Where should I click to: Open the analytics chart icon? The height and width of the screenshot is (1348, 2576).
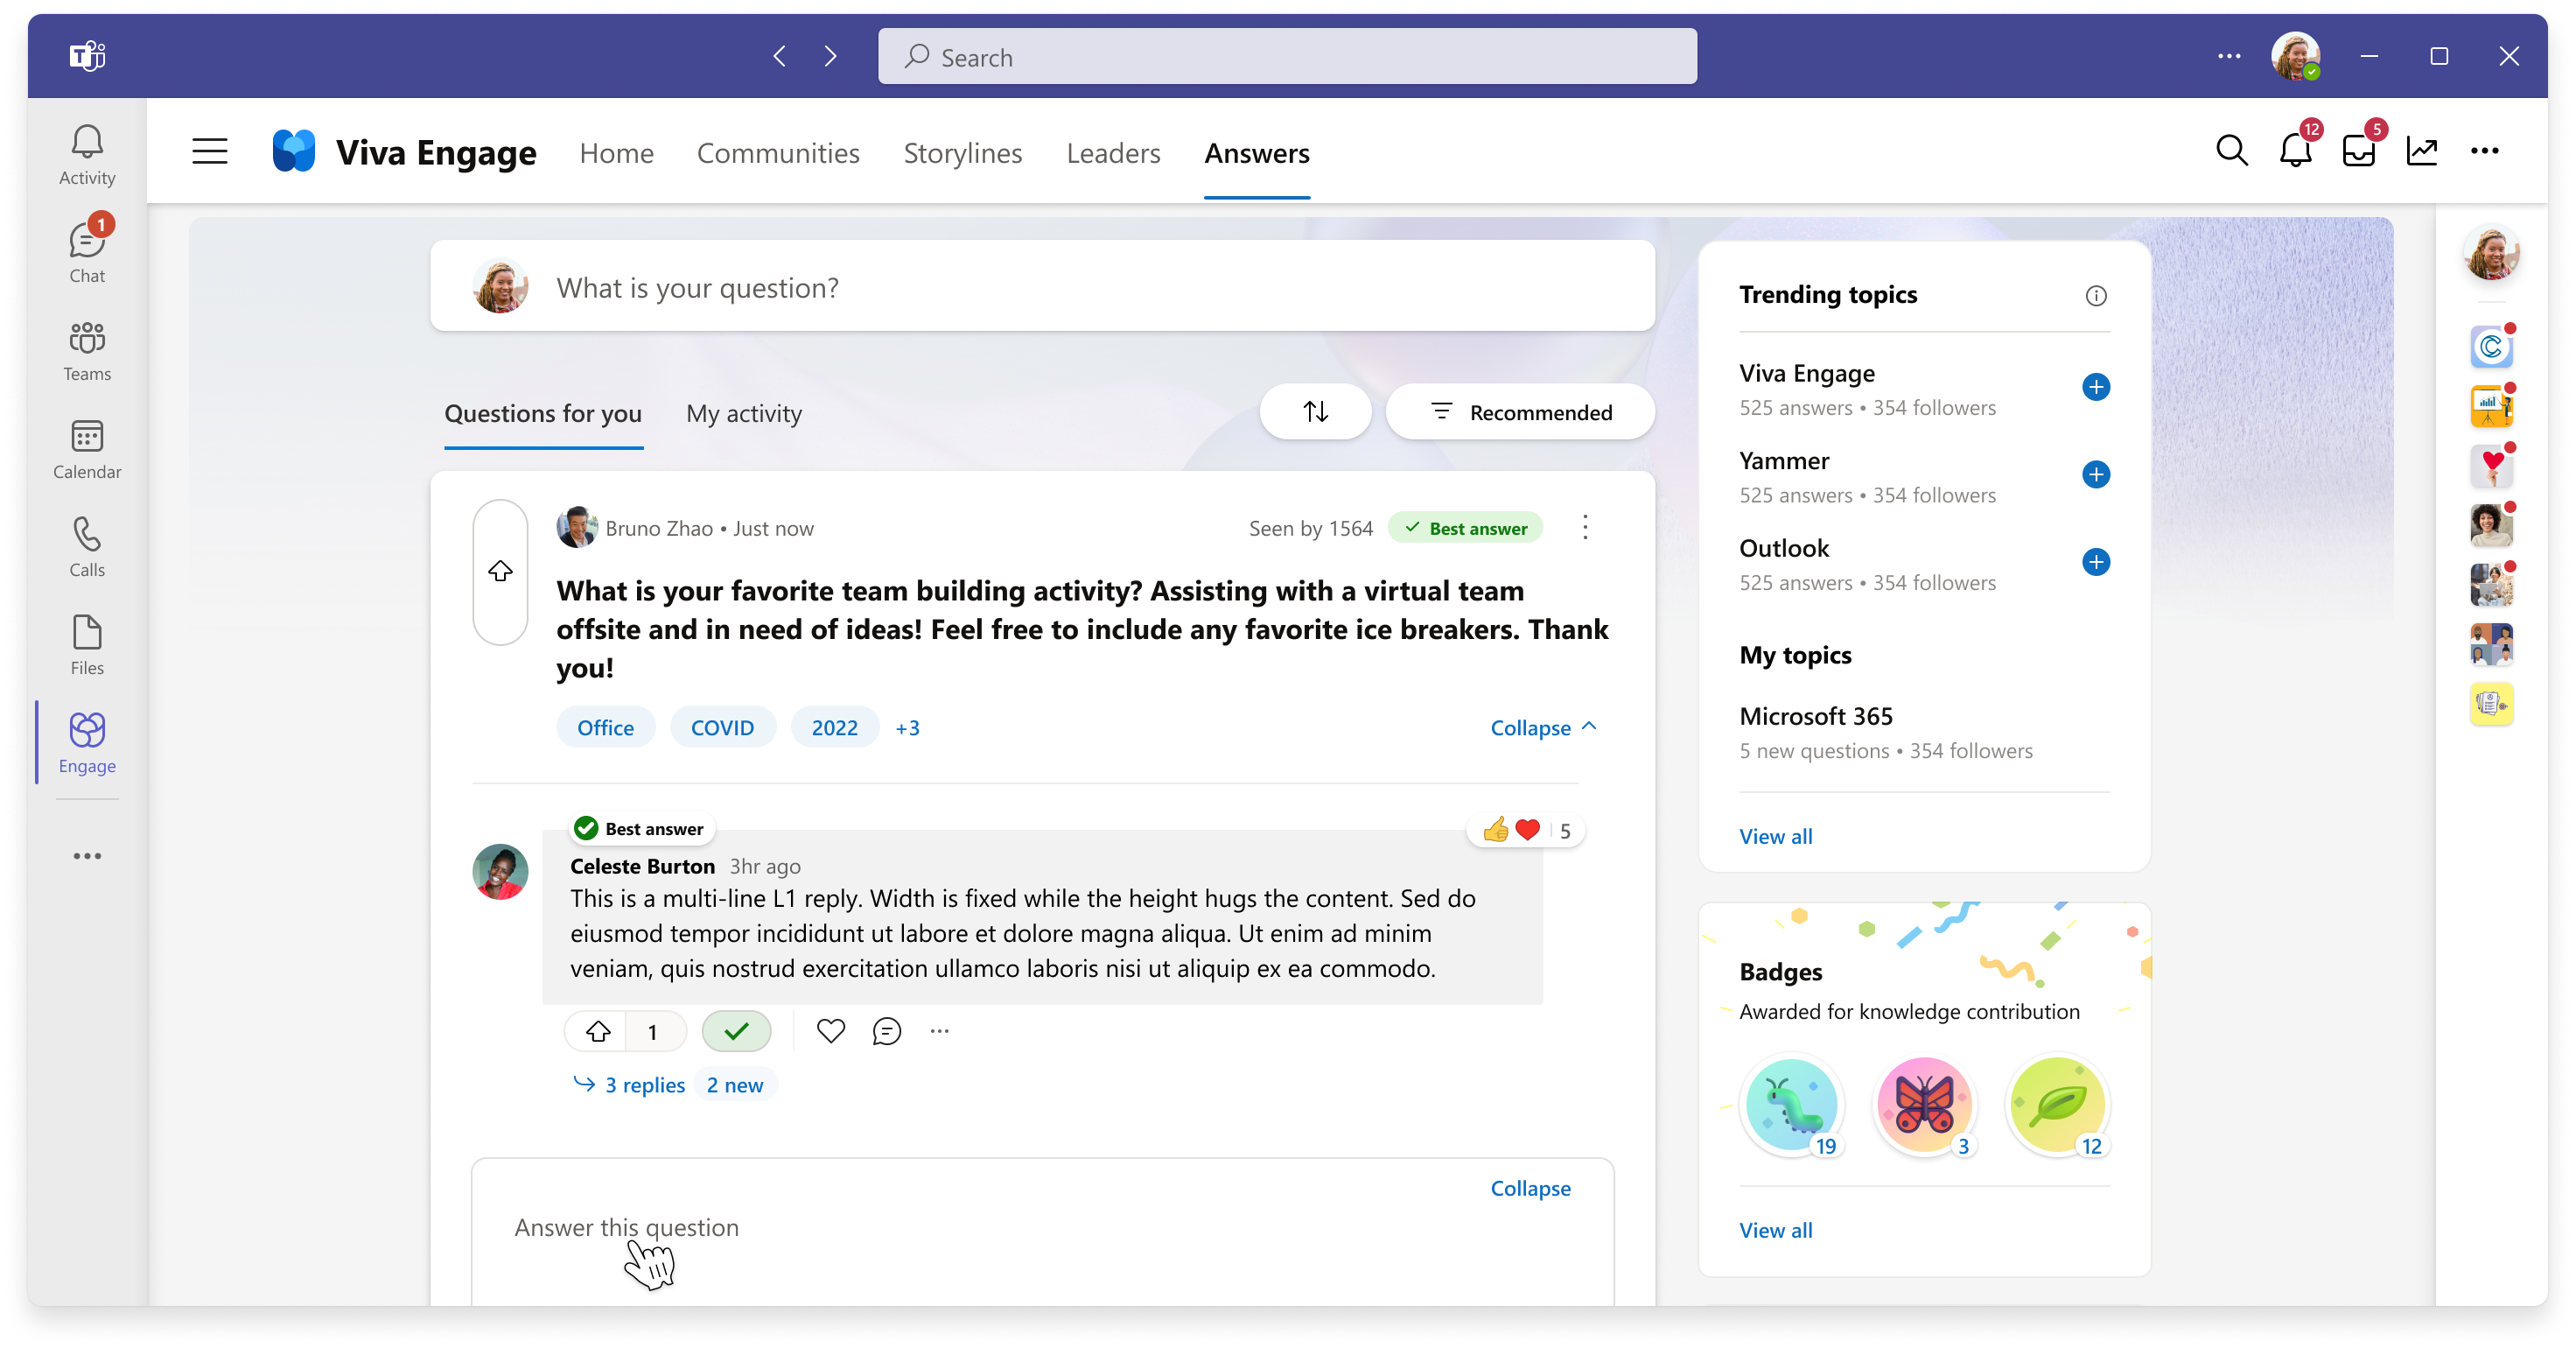pyautogui.click(x=2421, y=151)
